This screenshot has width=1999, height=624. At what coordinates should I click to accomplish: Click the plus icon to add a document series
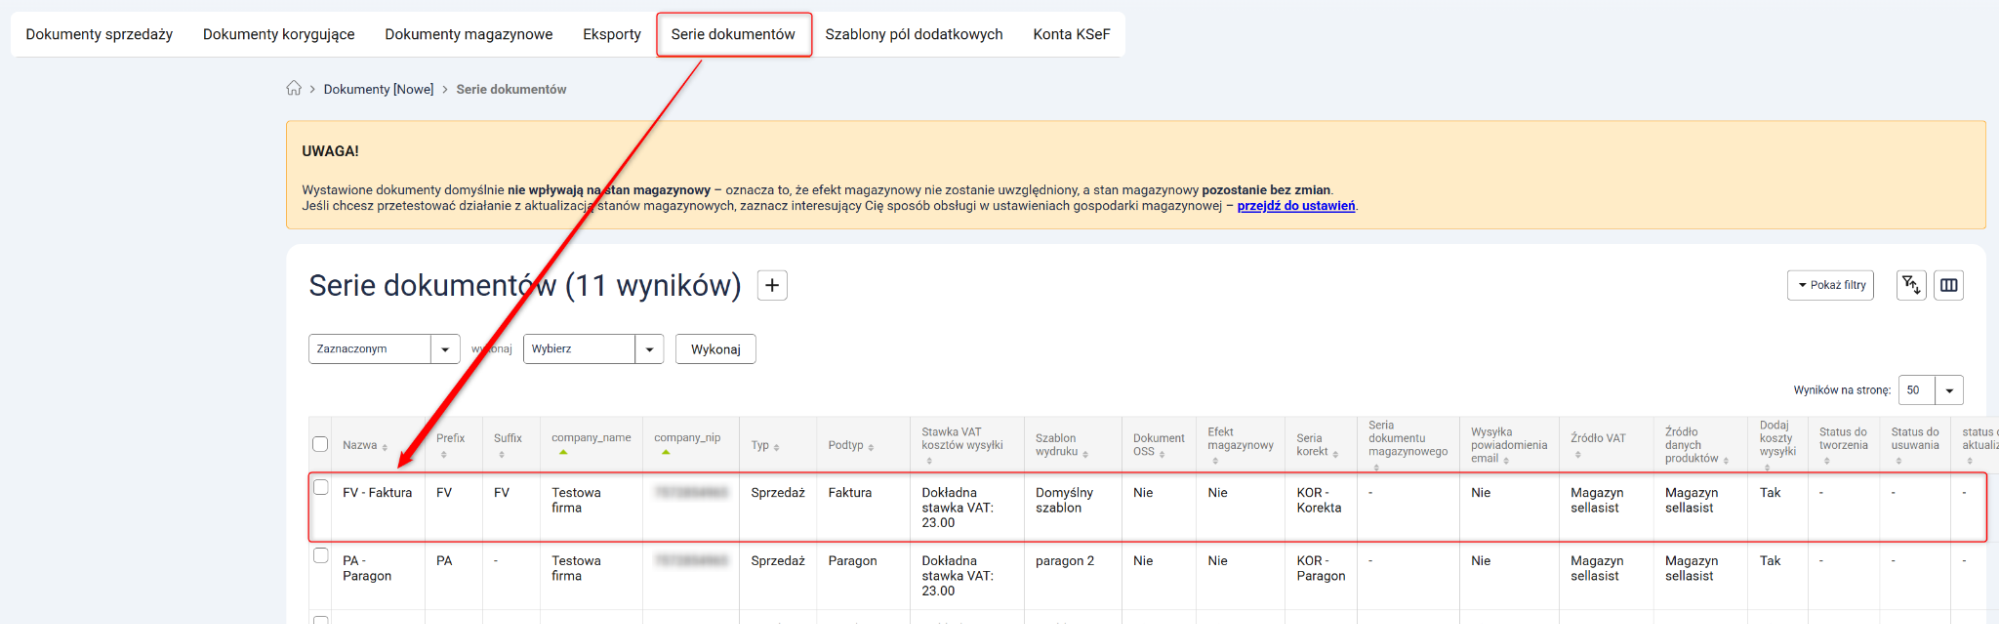click(772, 286)
